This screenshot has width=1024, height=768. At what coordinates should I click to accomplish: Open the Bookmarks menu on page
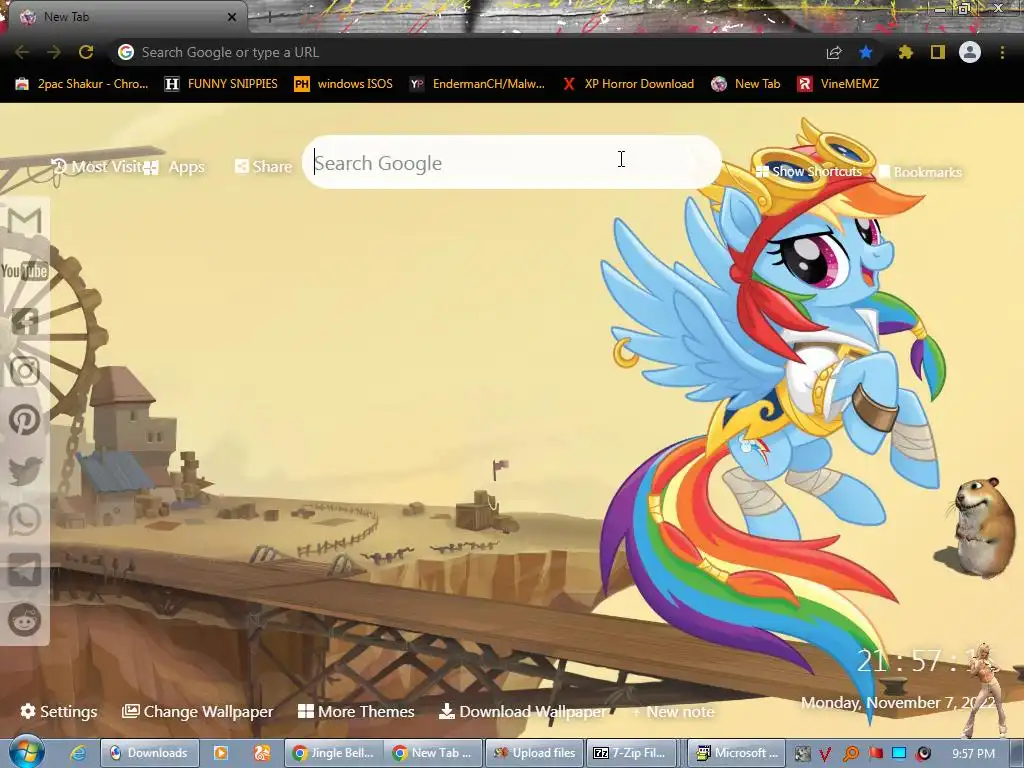click(921, 172)
